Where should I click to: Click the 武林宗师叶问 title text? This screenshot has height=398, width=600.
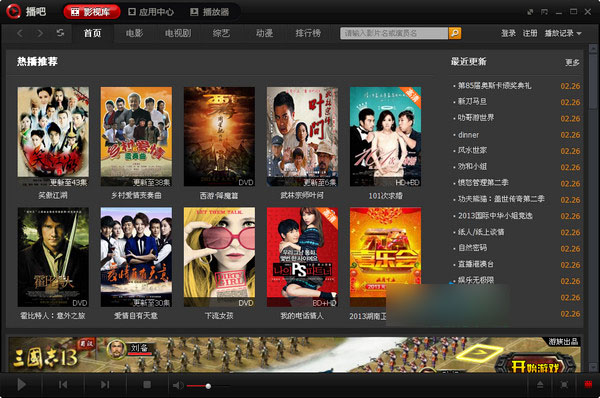click(x=302, y=196)
